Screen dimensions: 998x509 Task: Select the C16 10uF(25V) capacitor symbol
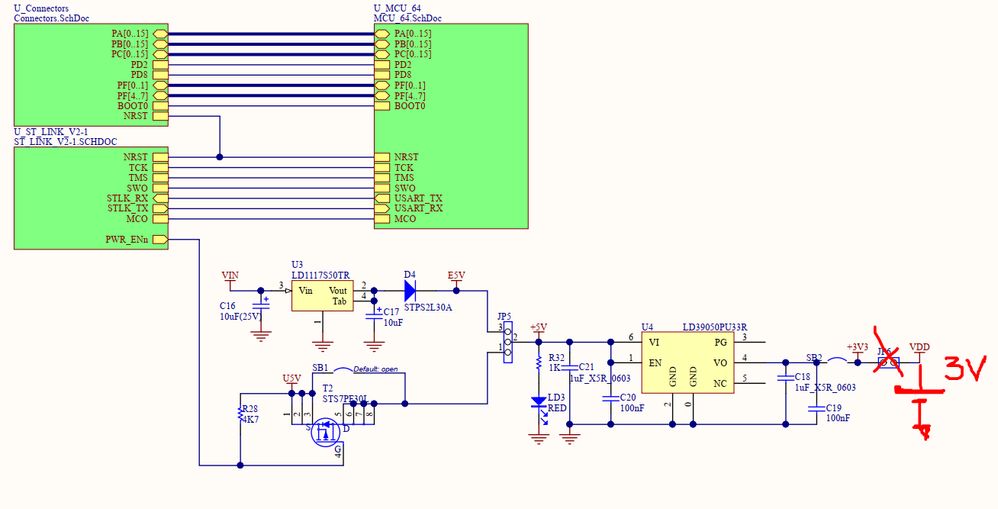point(260,304)
